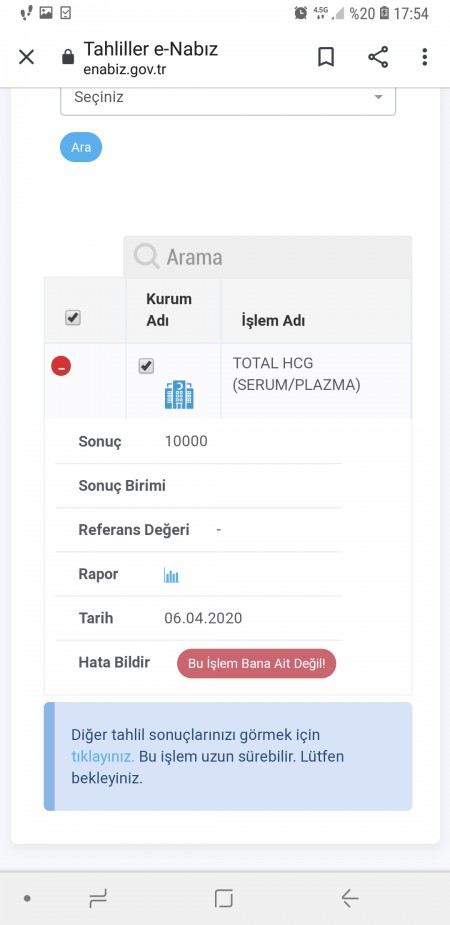Close the browser tab with X icon
Screen dimensions: 450x925
[x=27, y=57]
